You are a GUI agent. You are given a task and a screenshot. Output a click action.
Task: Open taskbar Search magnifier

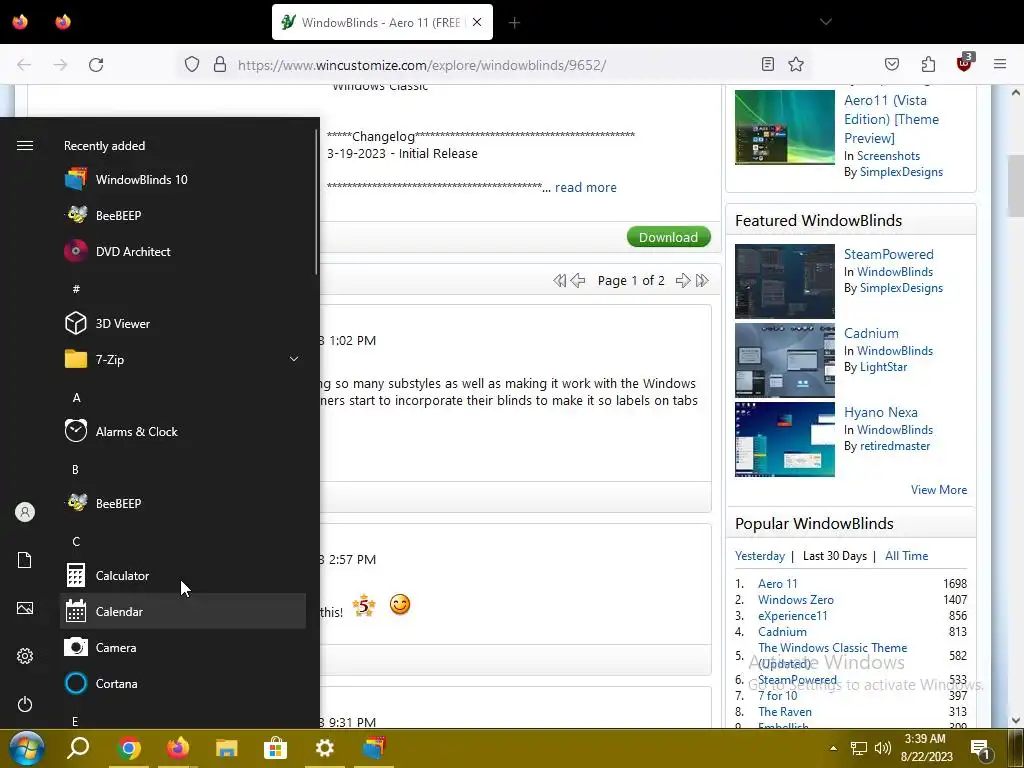(78, 748)
